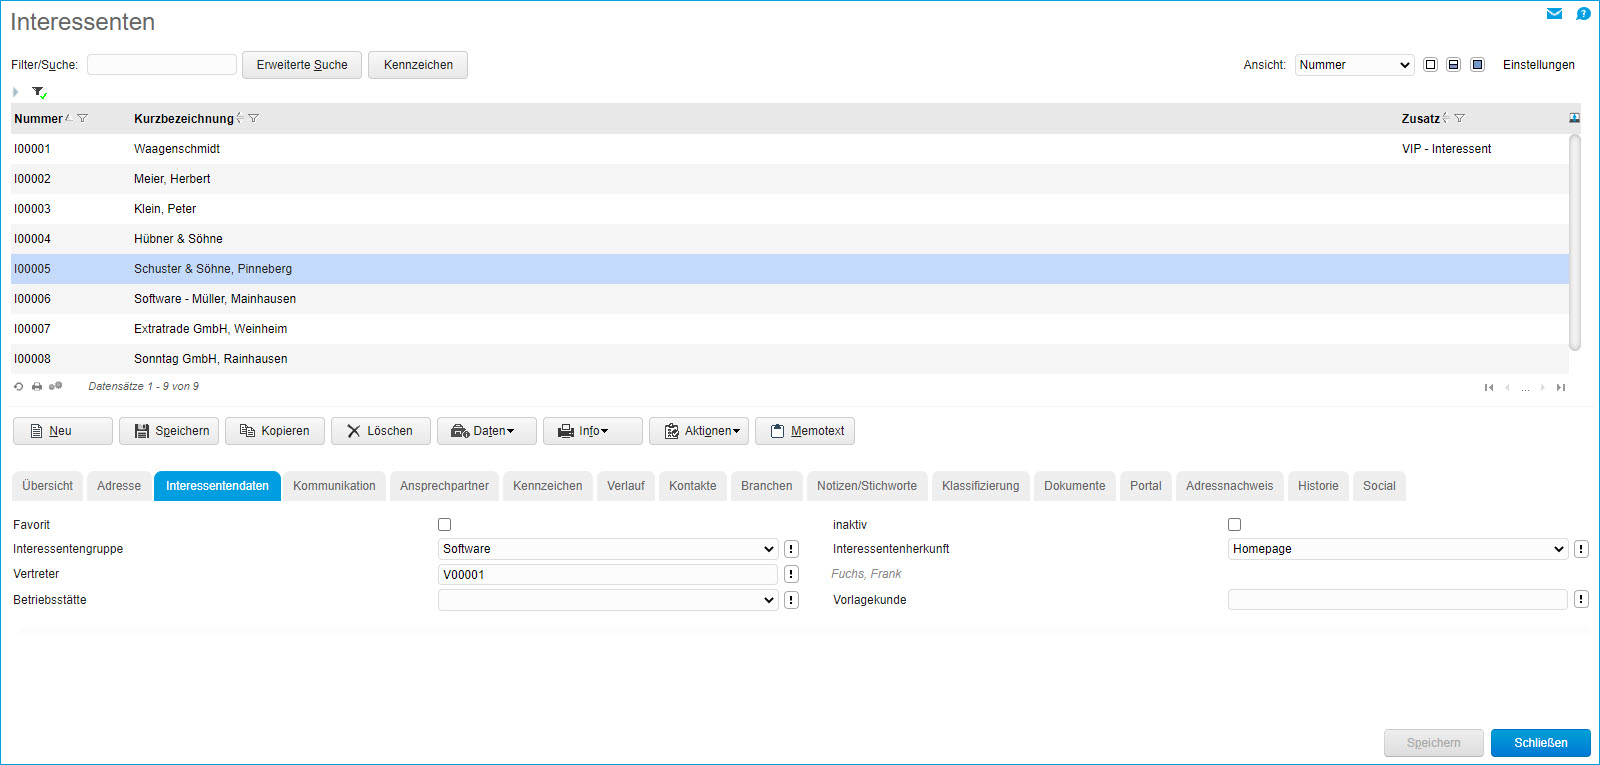The height and width of the screenshot is (765, 1600).
Task: Switch to the Kommunikation tab
Action: tap(334, 486)
